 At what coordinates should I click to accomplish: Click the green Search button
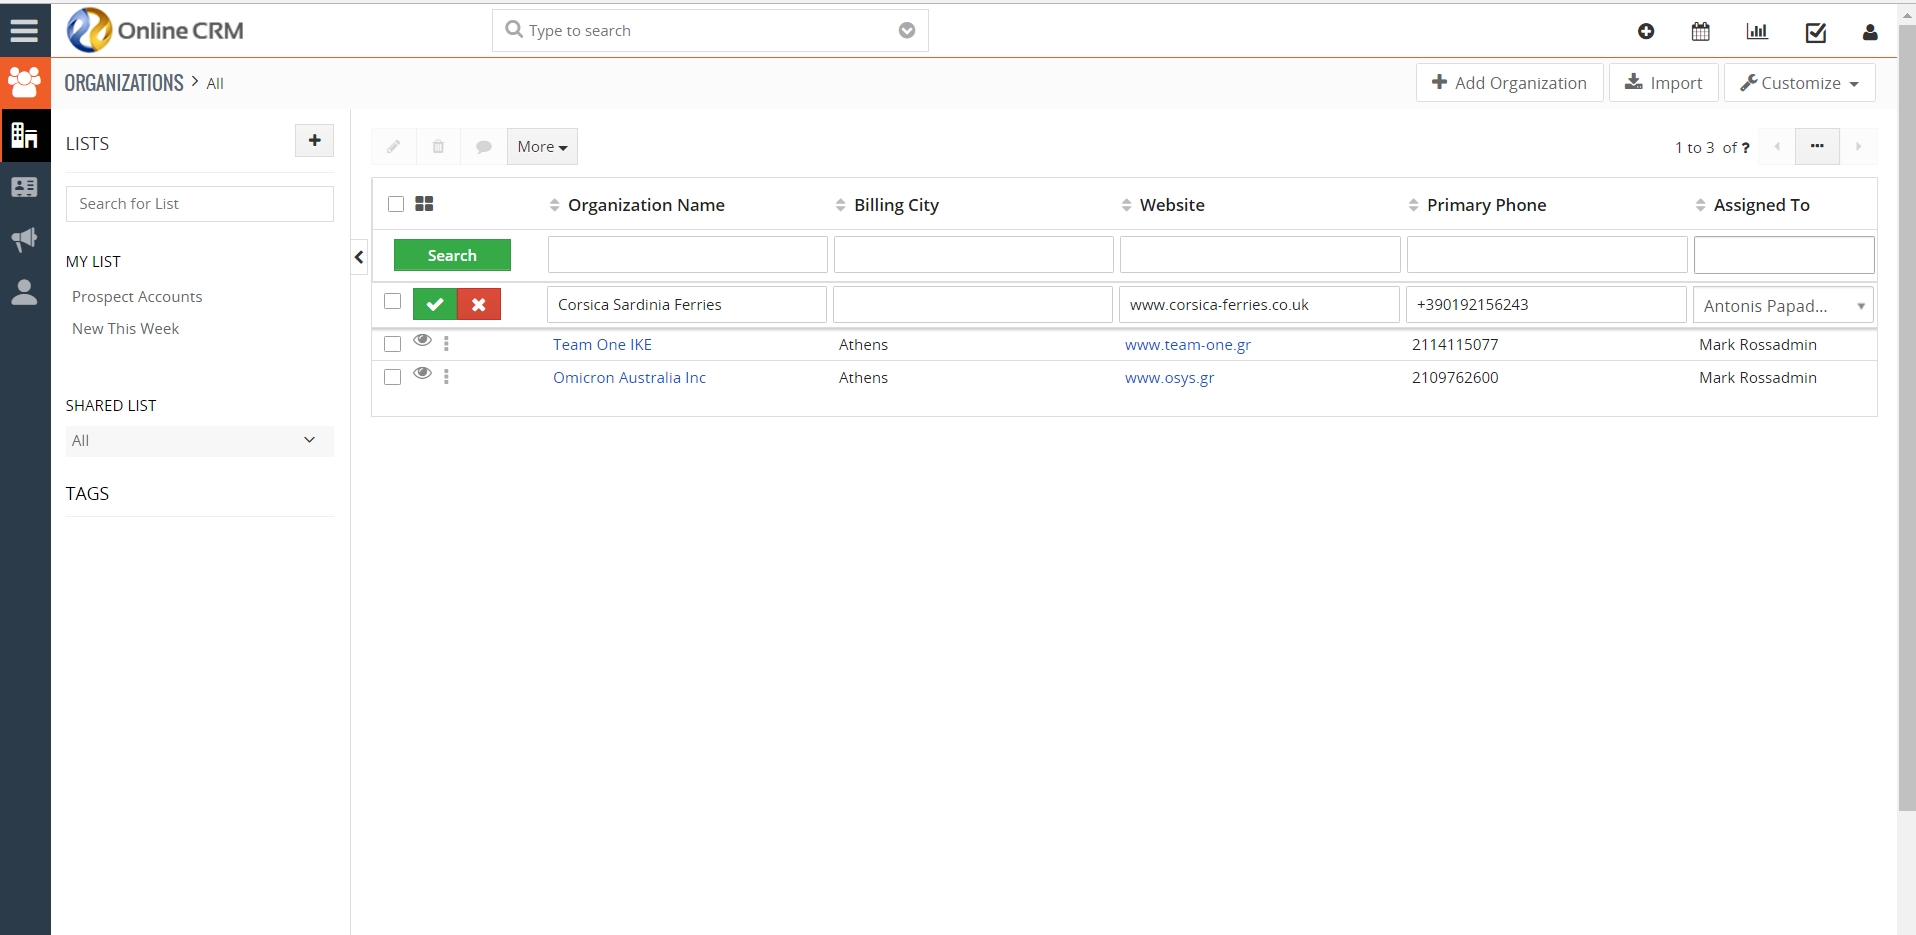[x=452, y=255]
